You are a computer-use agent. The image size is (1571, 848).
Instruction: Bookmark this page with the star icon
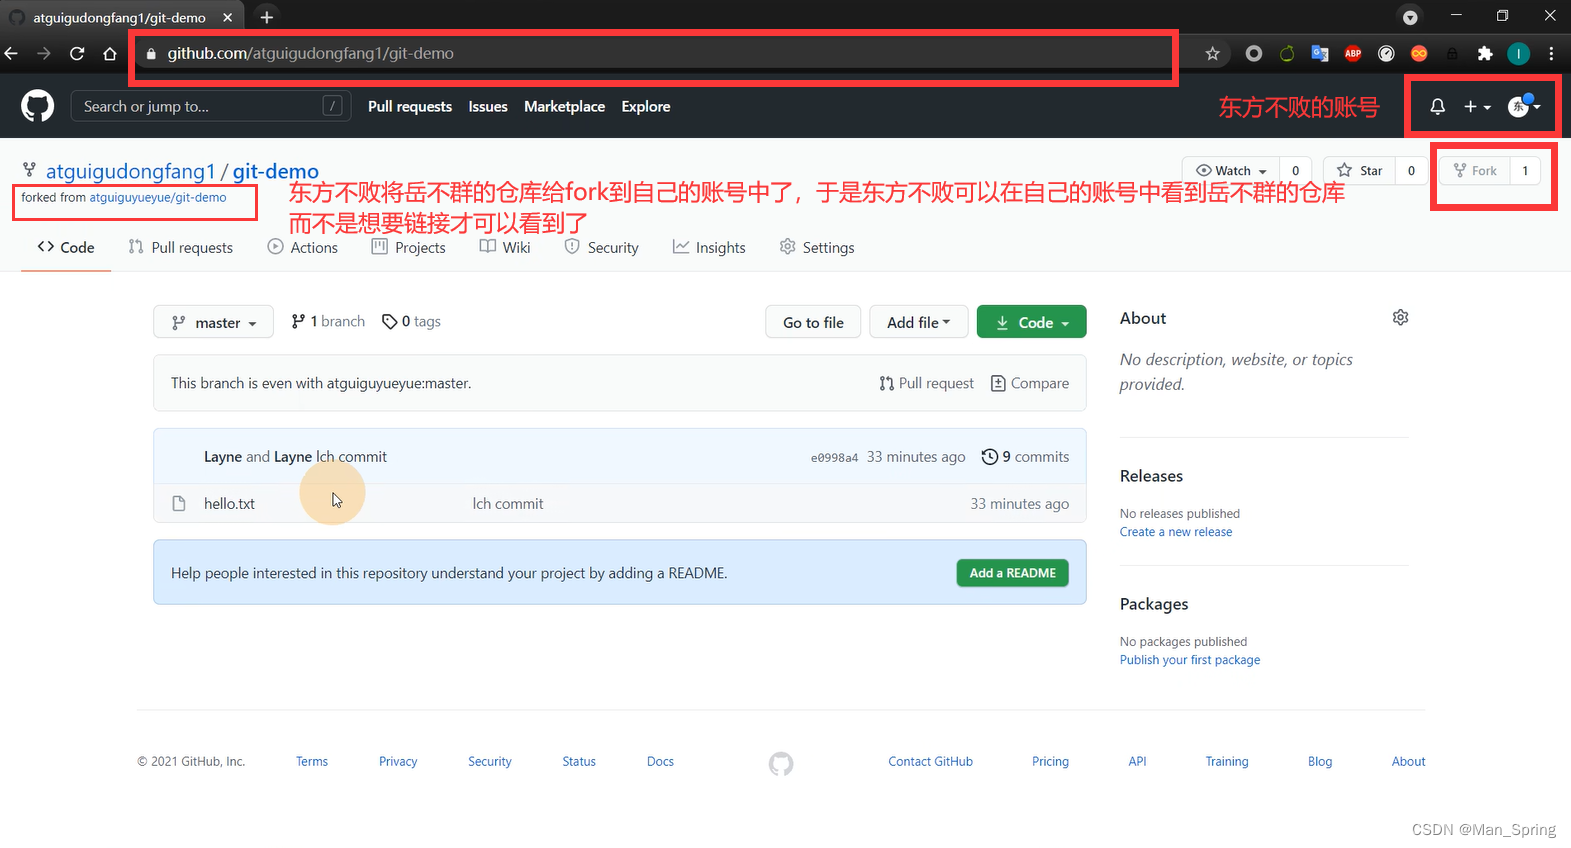(x=1212, y=54)
